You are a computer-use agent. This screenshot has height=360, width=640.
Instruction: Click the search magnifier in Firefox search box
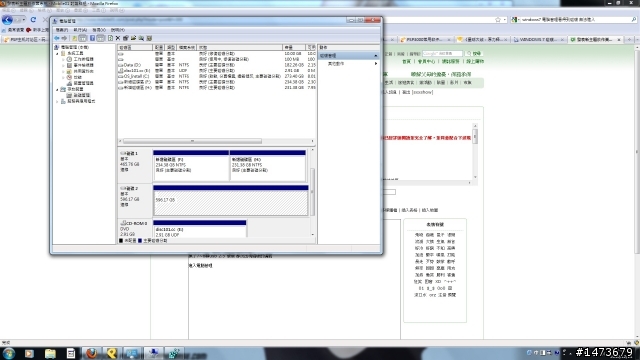coord(633,19)
